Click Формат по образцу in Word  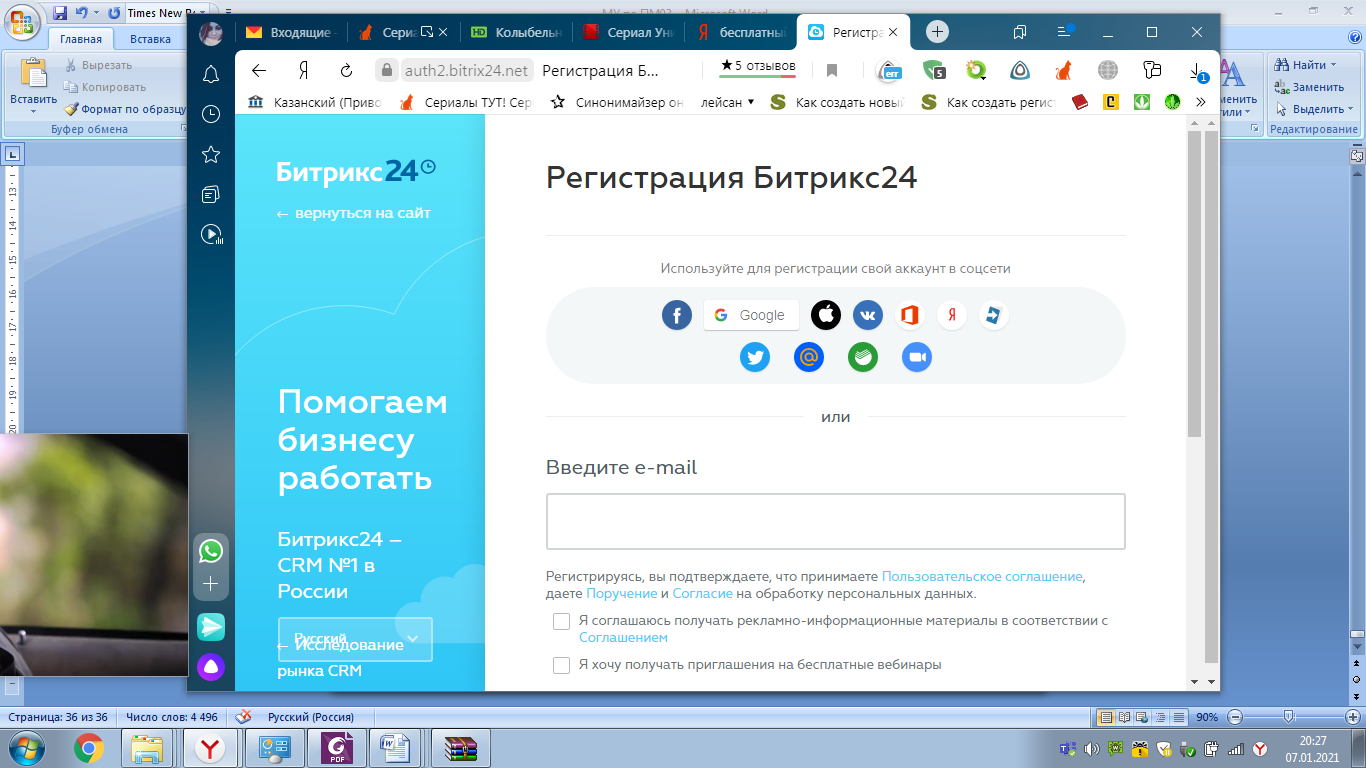coord(125,109)
